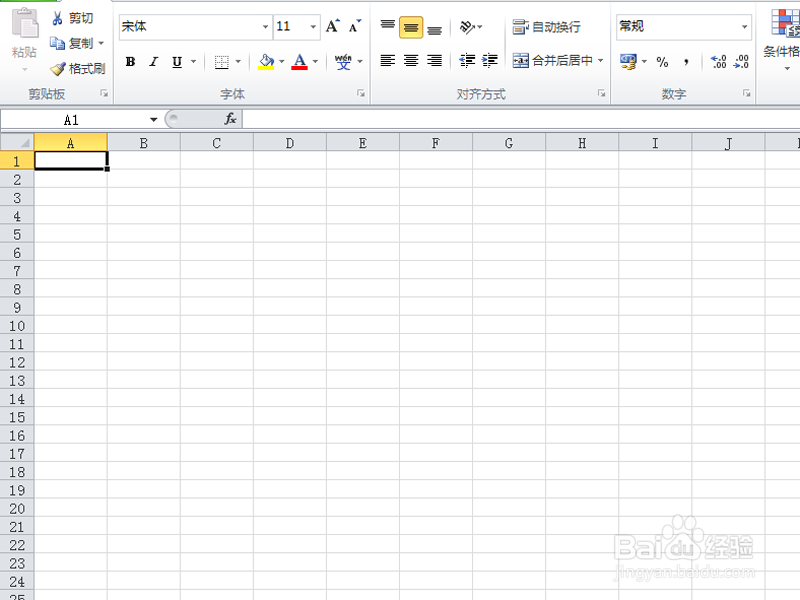Select column A header
Image resolution: width=800 pixels, height=600 pixels.
click(x=70, y=143)
